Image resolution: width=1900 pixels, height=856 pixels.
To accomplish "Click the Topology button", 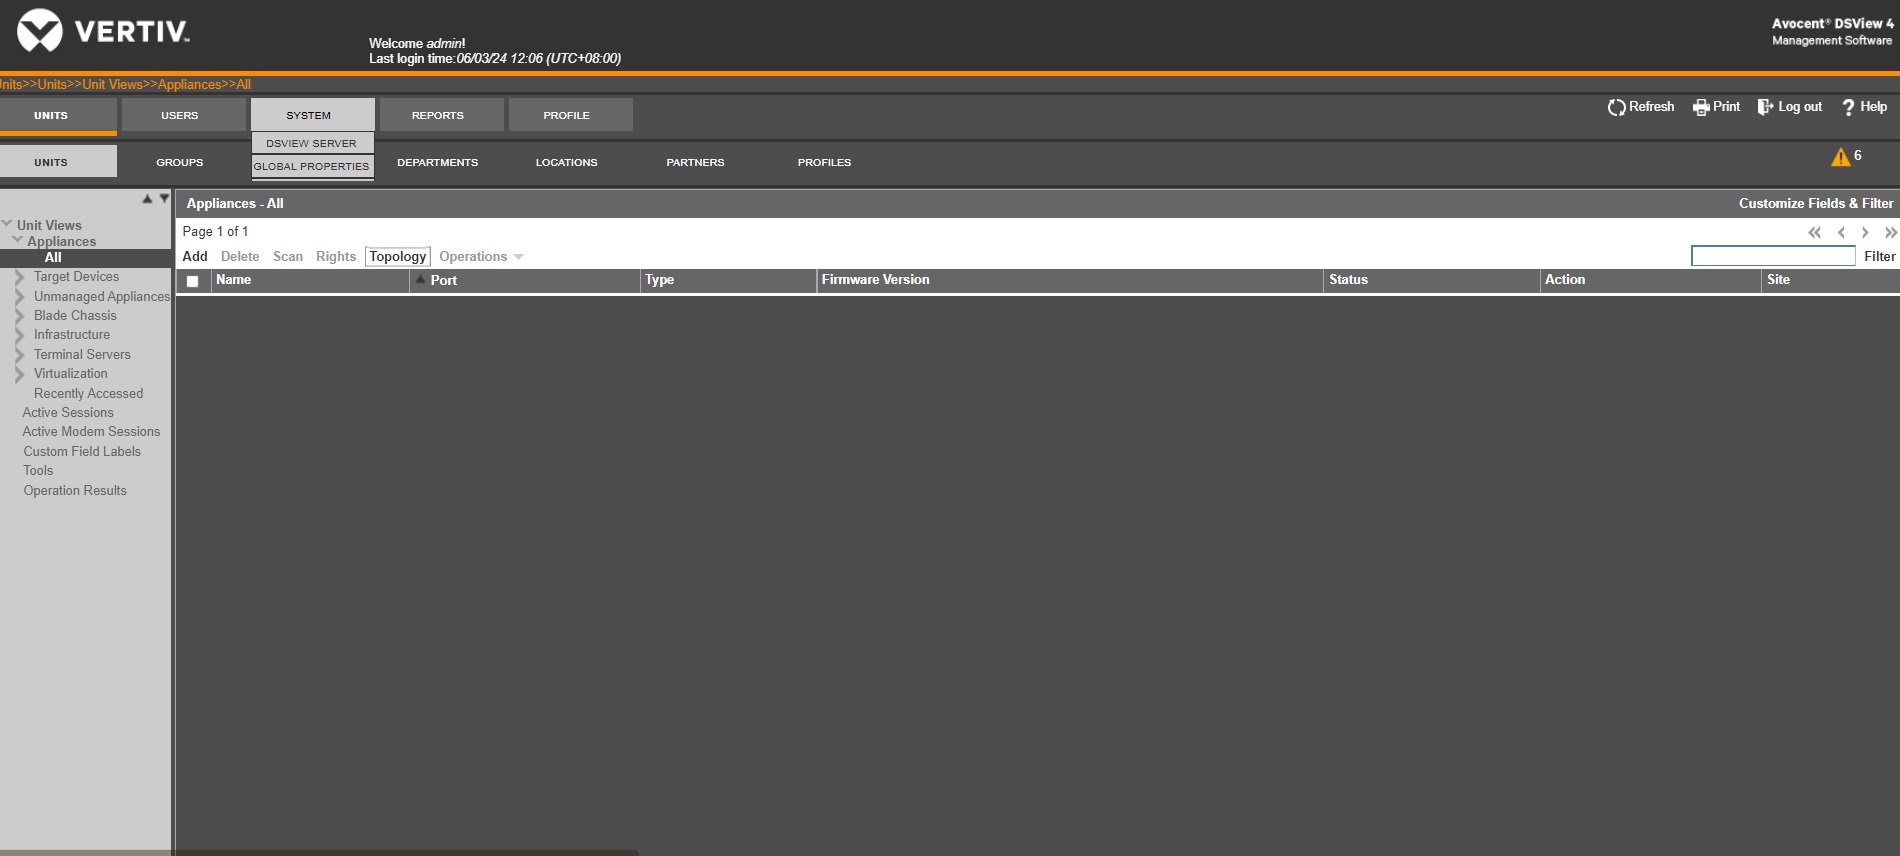I will [398, 257].
